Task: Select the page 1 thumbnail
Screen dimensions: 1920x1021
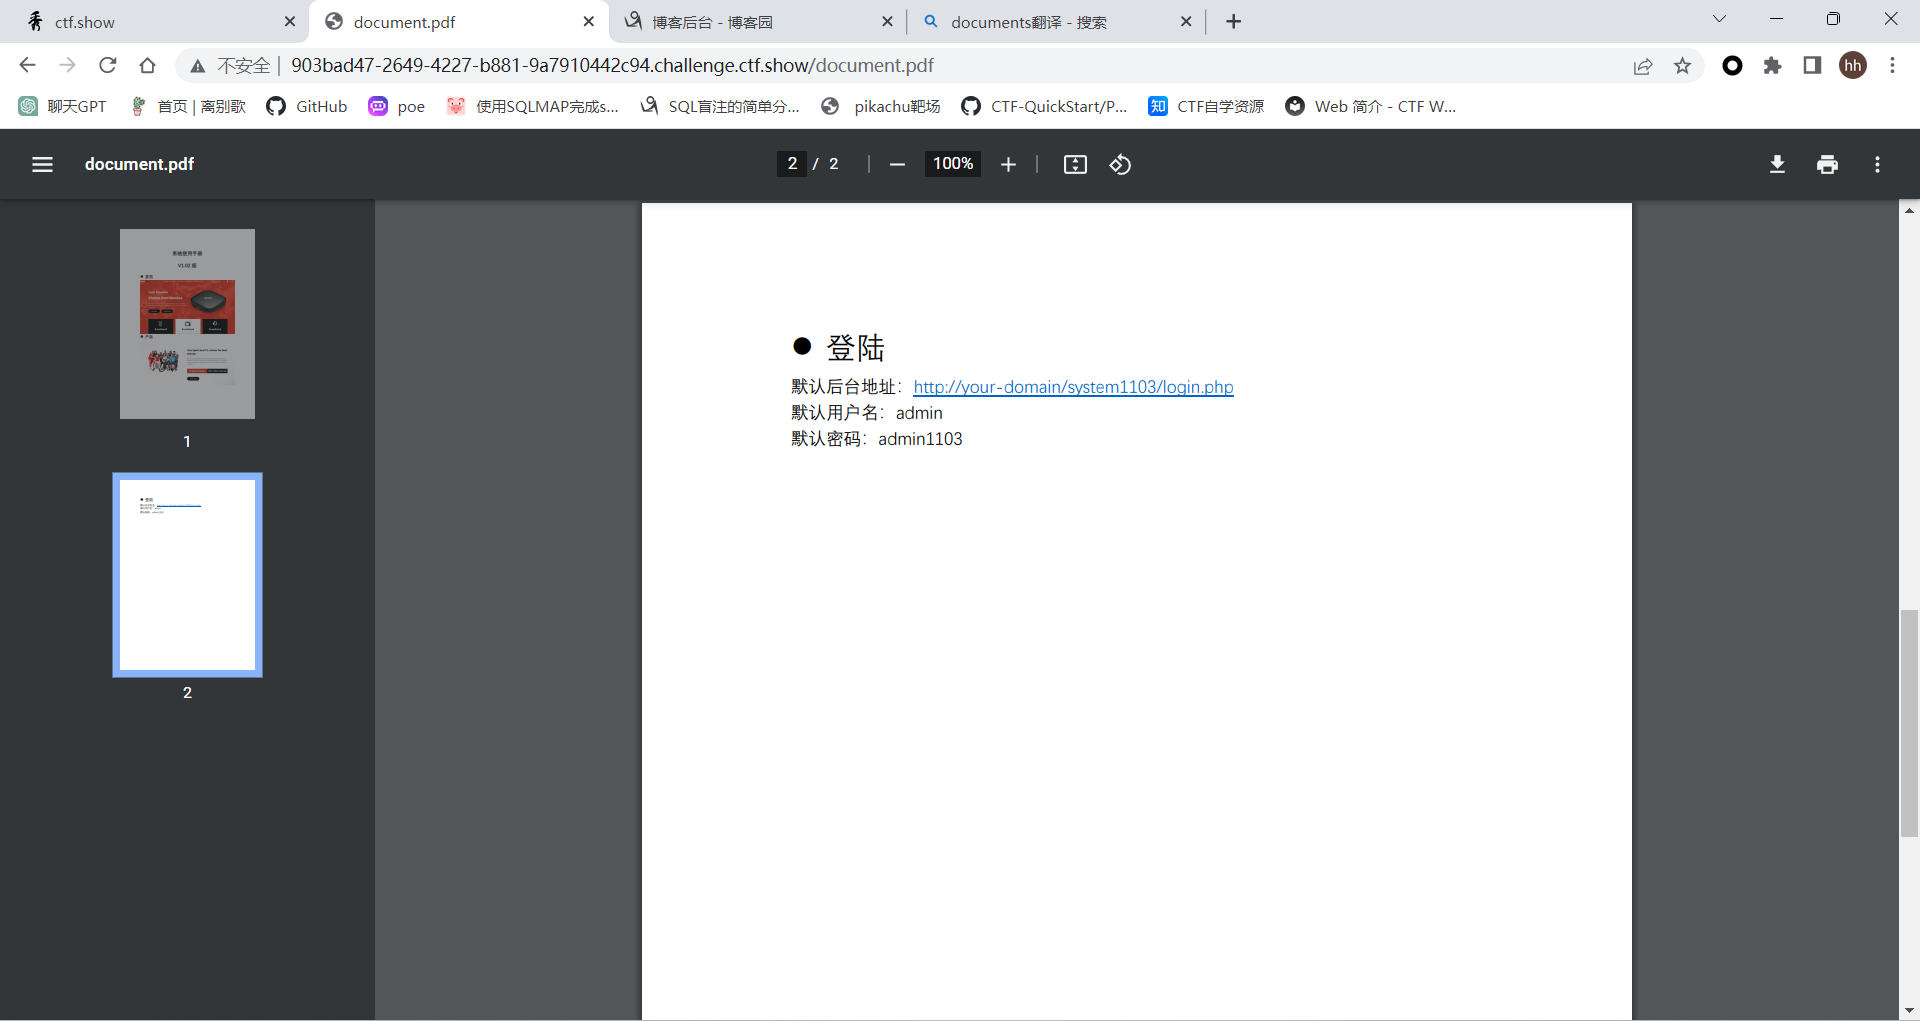Action: tap(187, 324)
